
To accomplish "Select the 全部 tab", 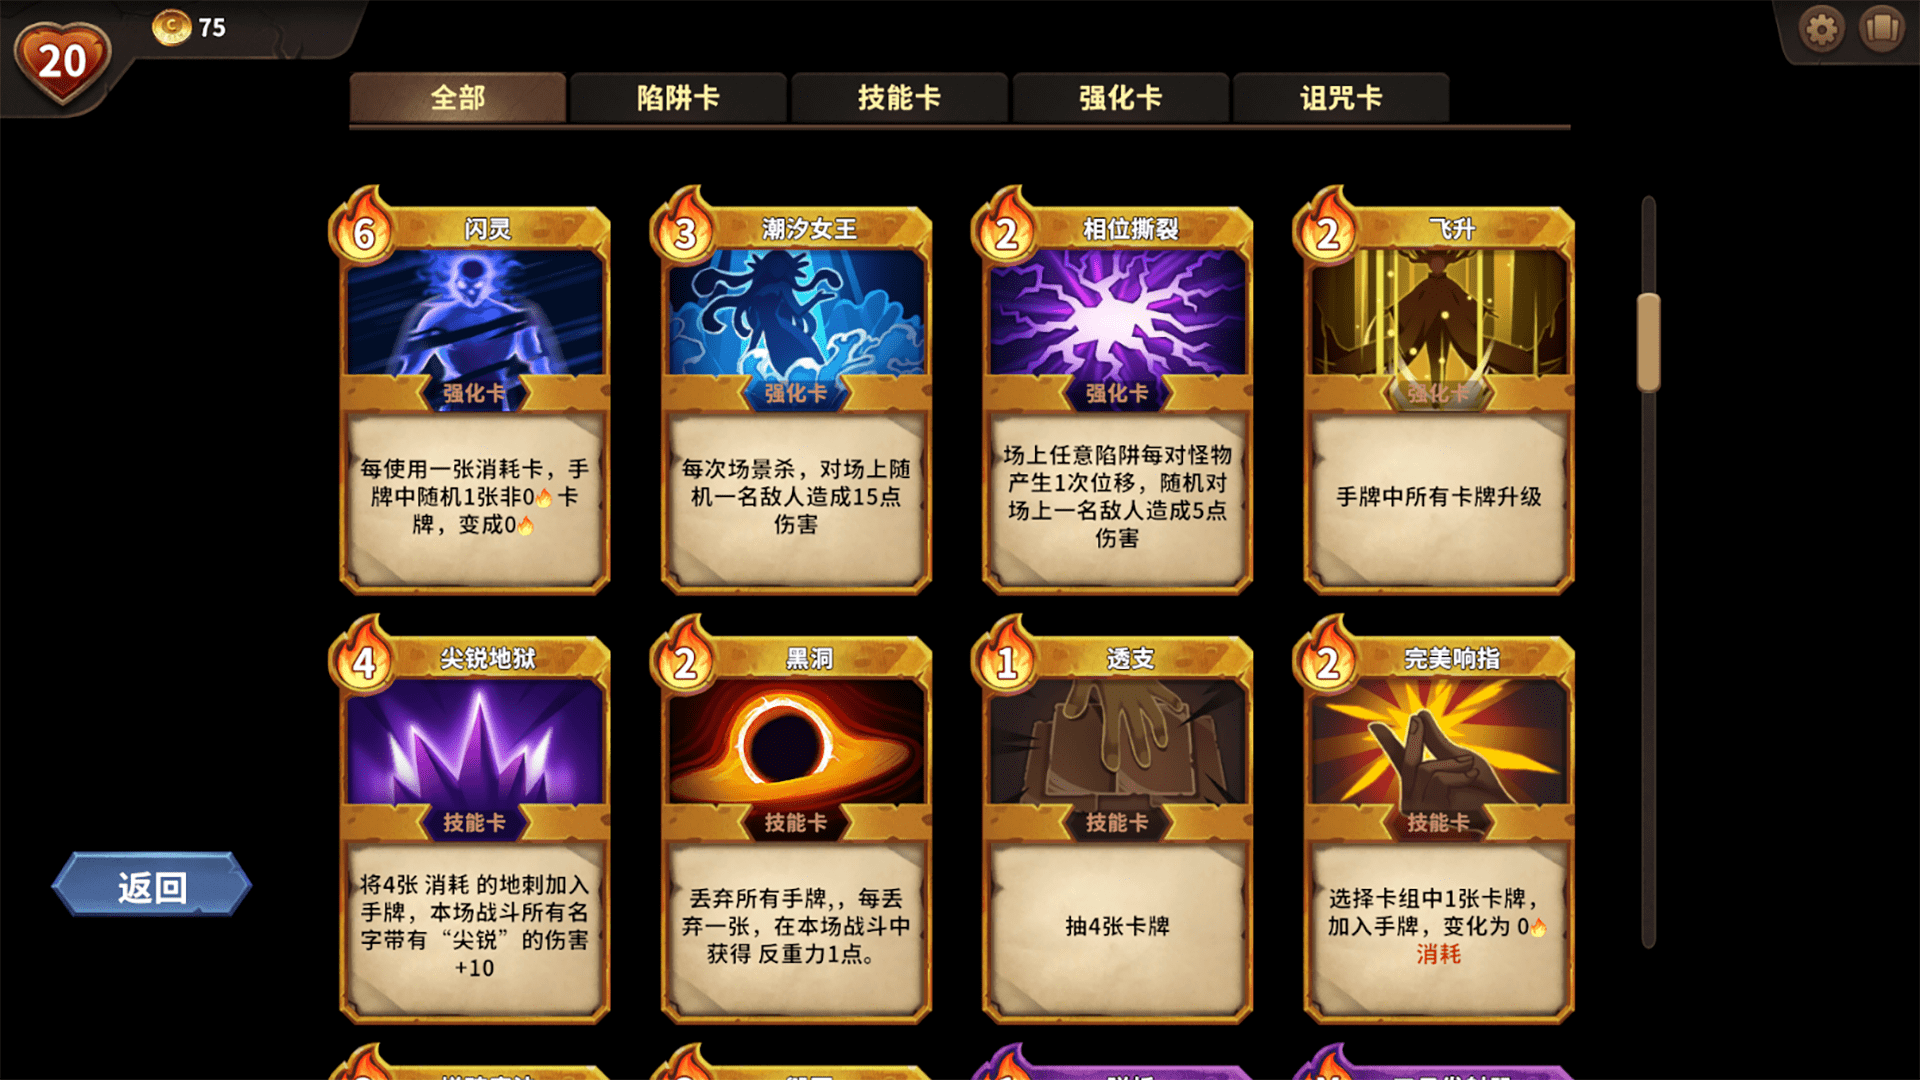I will pos(458,97).
